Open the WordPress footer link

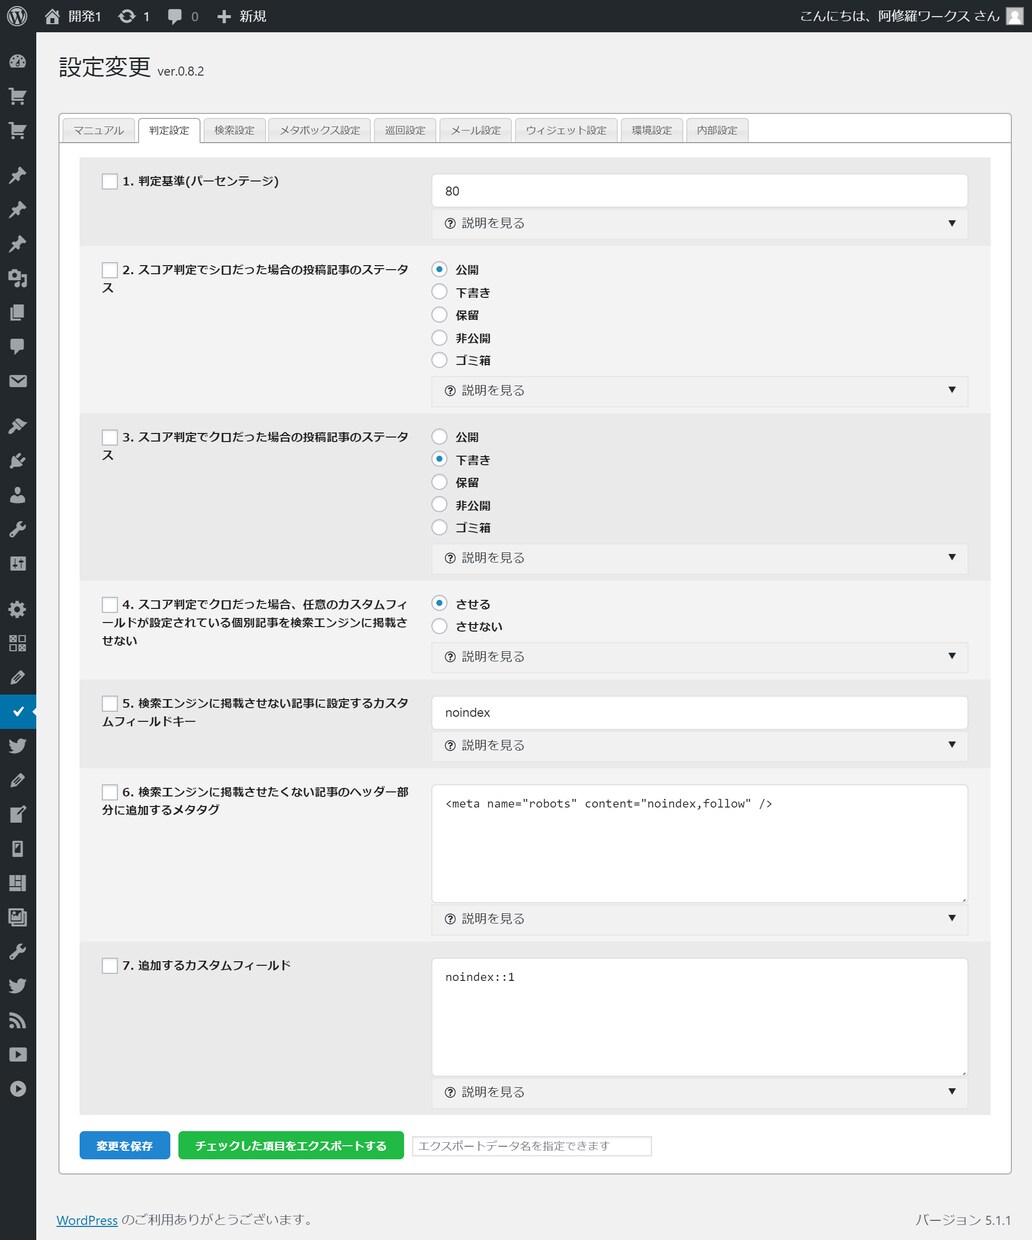coord(87,1220)
